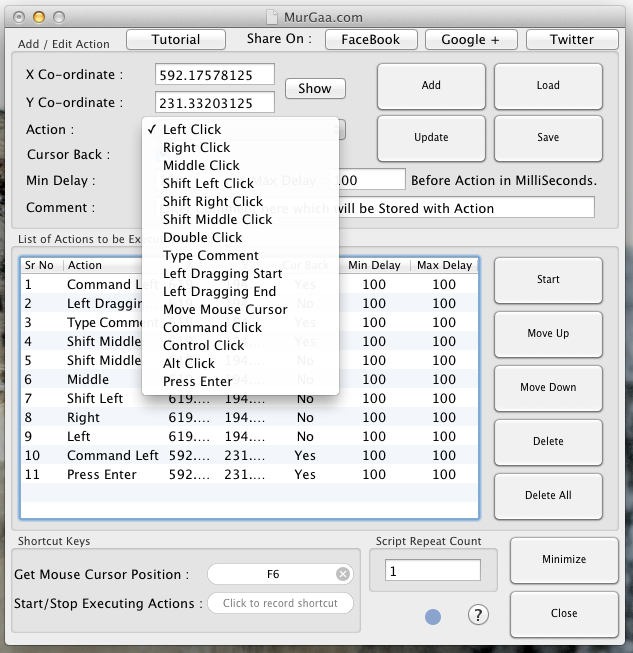Click the Start/Stop shortcut recorder field
The height and width of the screenshot is (653, 633).
click(x=280, y=603)
